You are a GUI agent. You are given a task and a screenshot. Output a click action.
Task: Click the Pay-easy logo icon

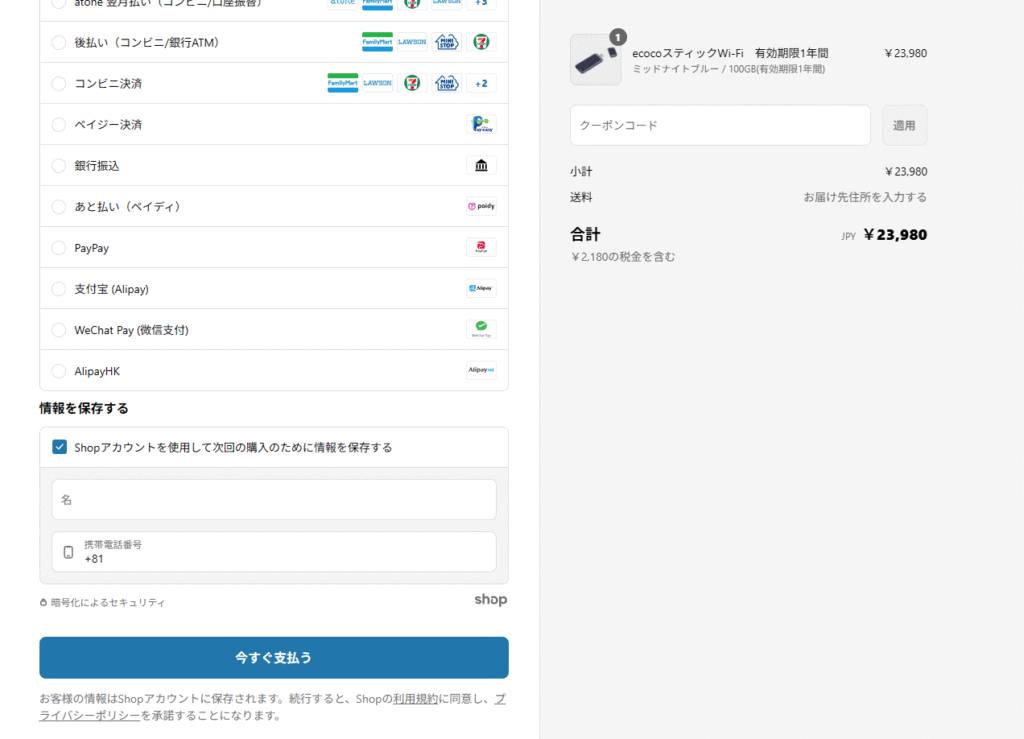pyautogui.click(x=481, y=125)
